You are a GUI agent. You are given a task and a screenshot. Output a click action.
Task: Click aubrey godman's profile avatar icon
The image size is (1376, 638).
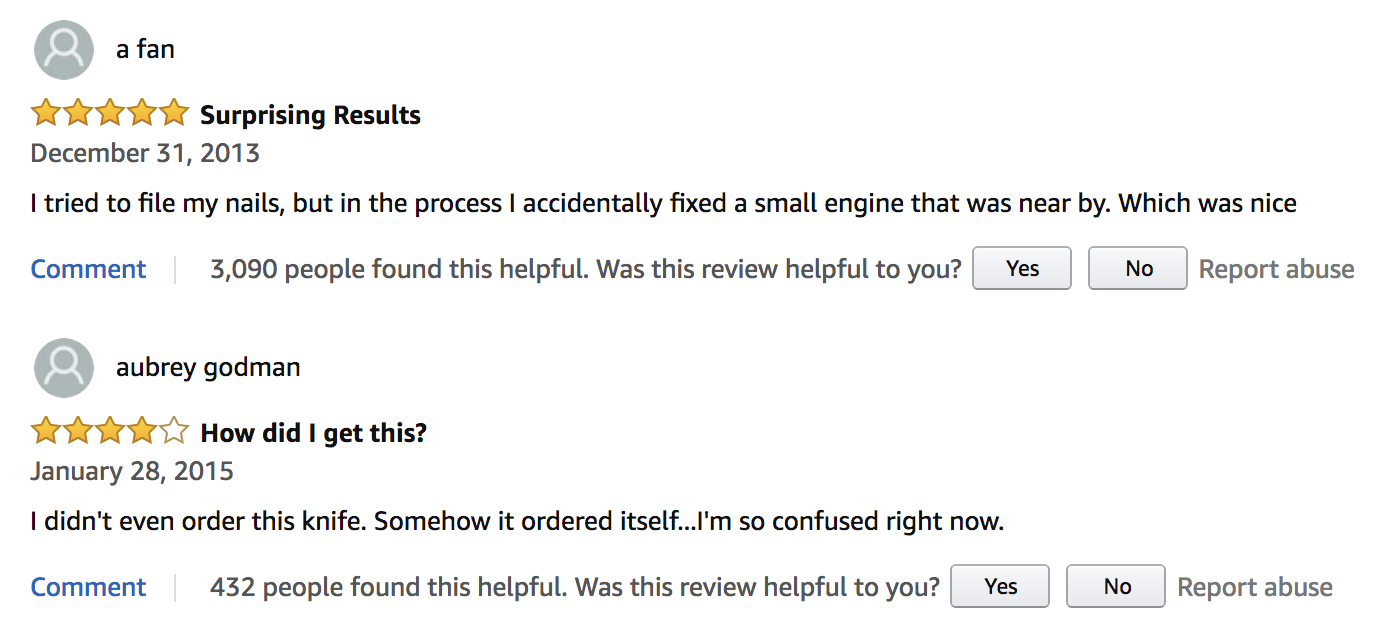tap(64, 367)
